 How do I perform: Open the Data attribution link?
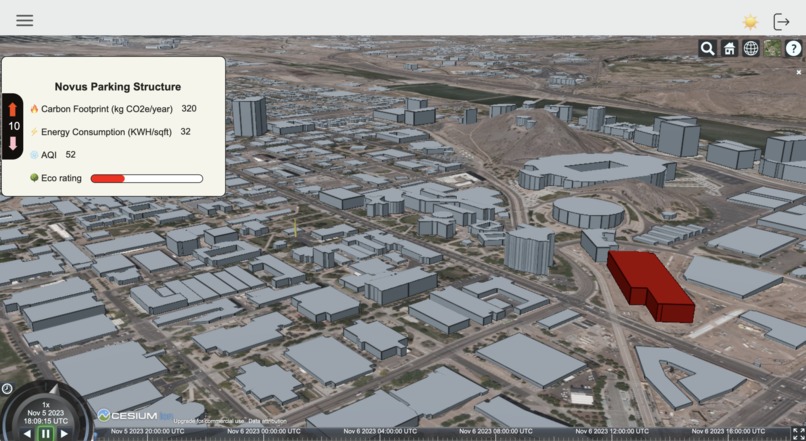[267, 421]
